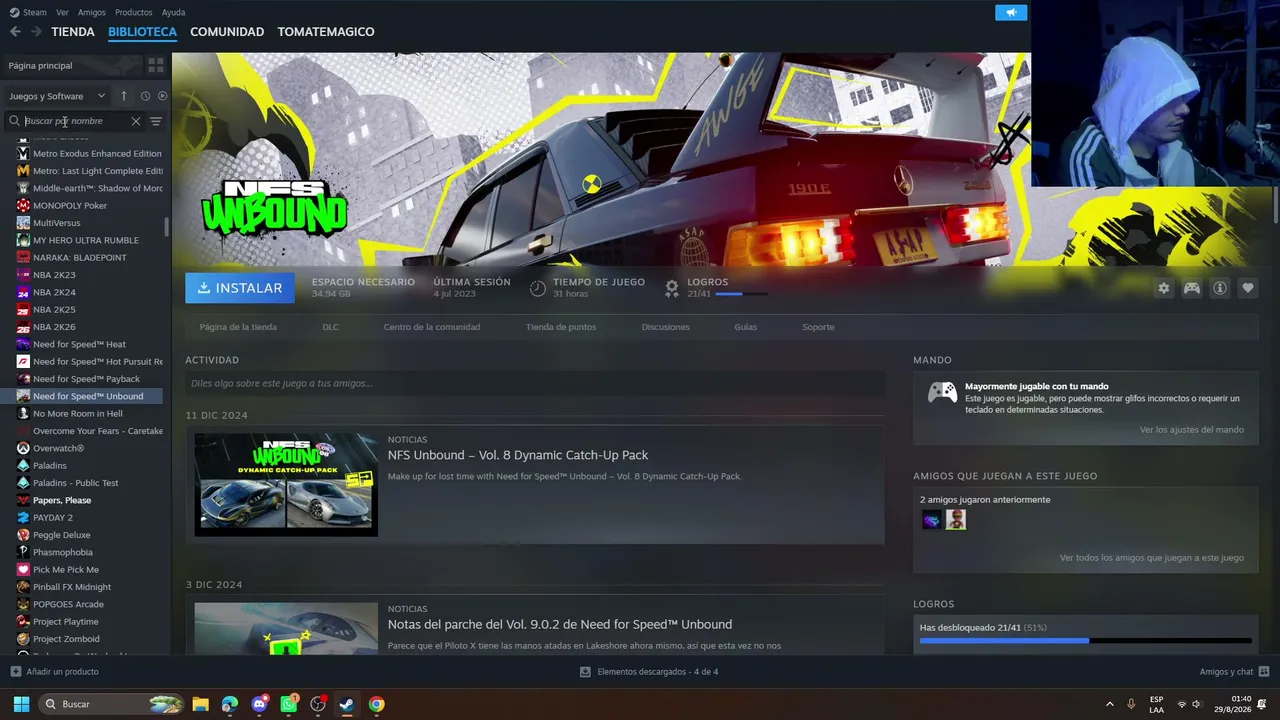The width and height of the screenshot is (1280, 720).
Task: Switch to the COMUNIDAD tab
Action: pyautogui.click(x=227, y=32)
